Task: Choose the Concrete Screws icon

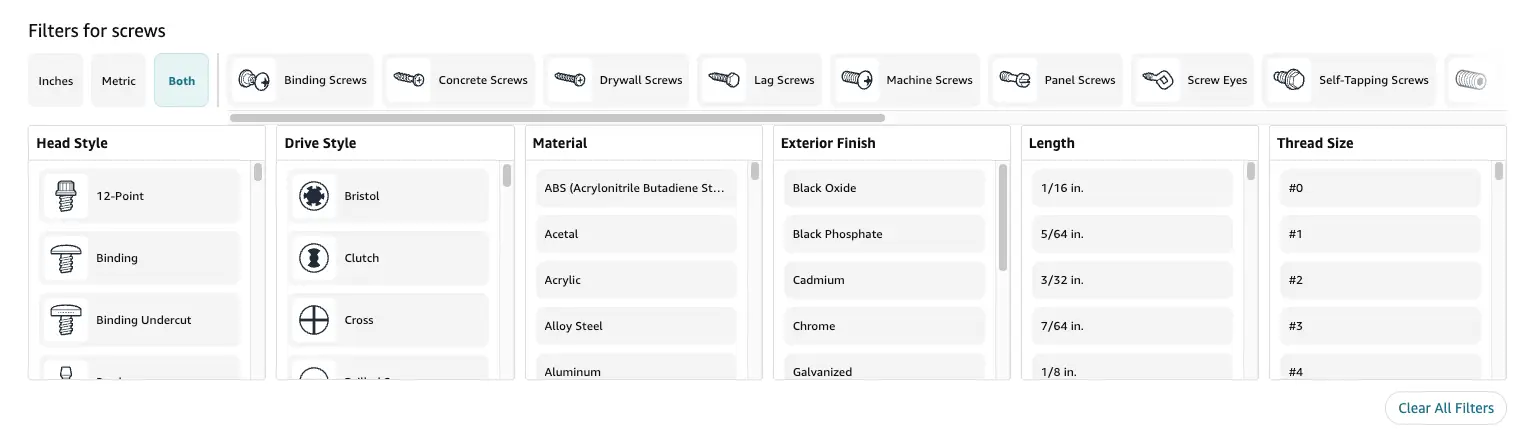Action: (x=408, y=80)
